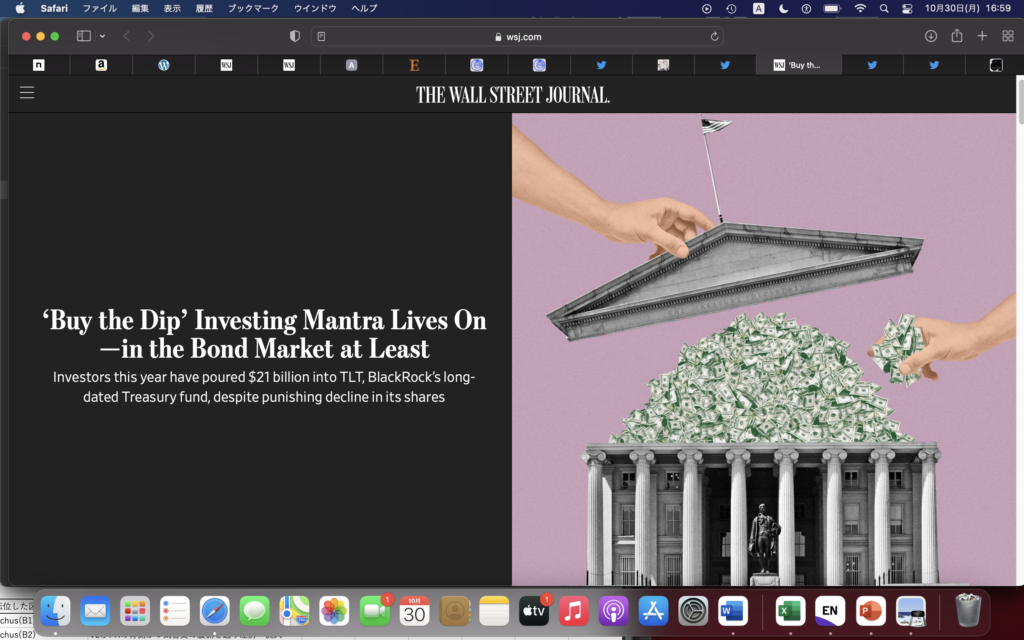Expand the sidebar tab group dropdown arrow
1024x640 pixels.
click(102, 36)
